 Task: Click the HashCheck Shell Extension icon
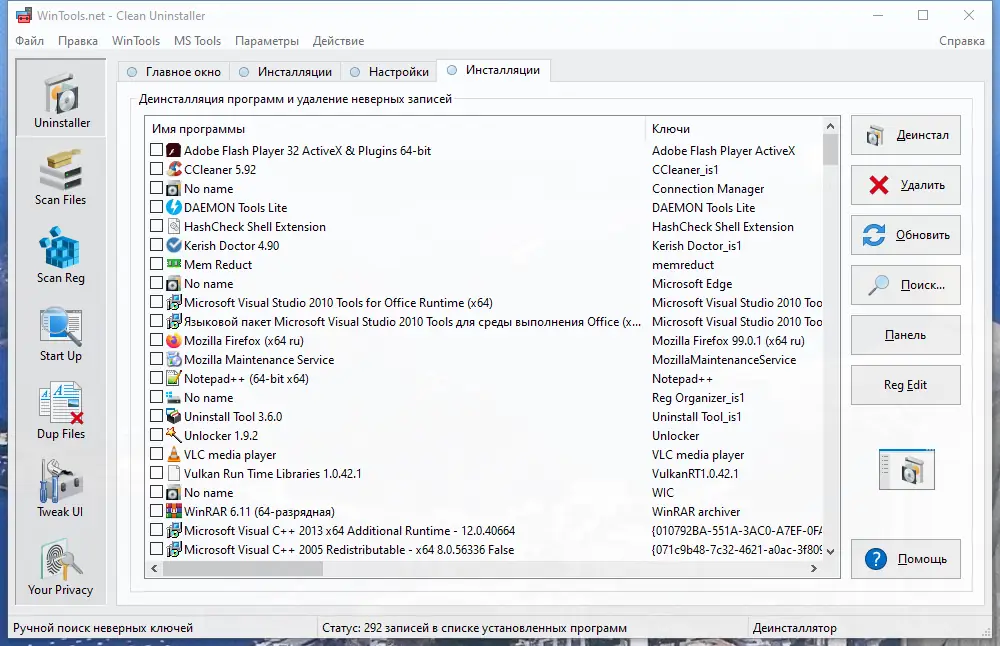[173, 226]
